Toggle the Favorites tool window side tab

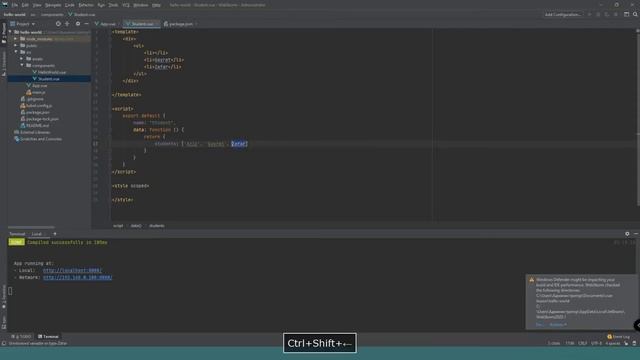(x=4, y=297)
